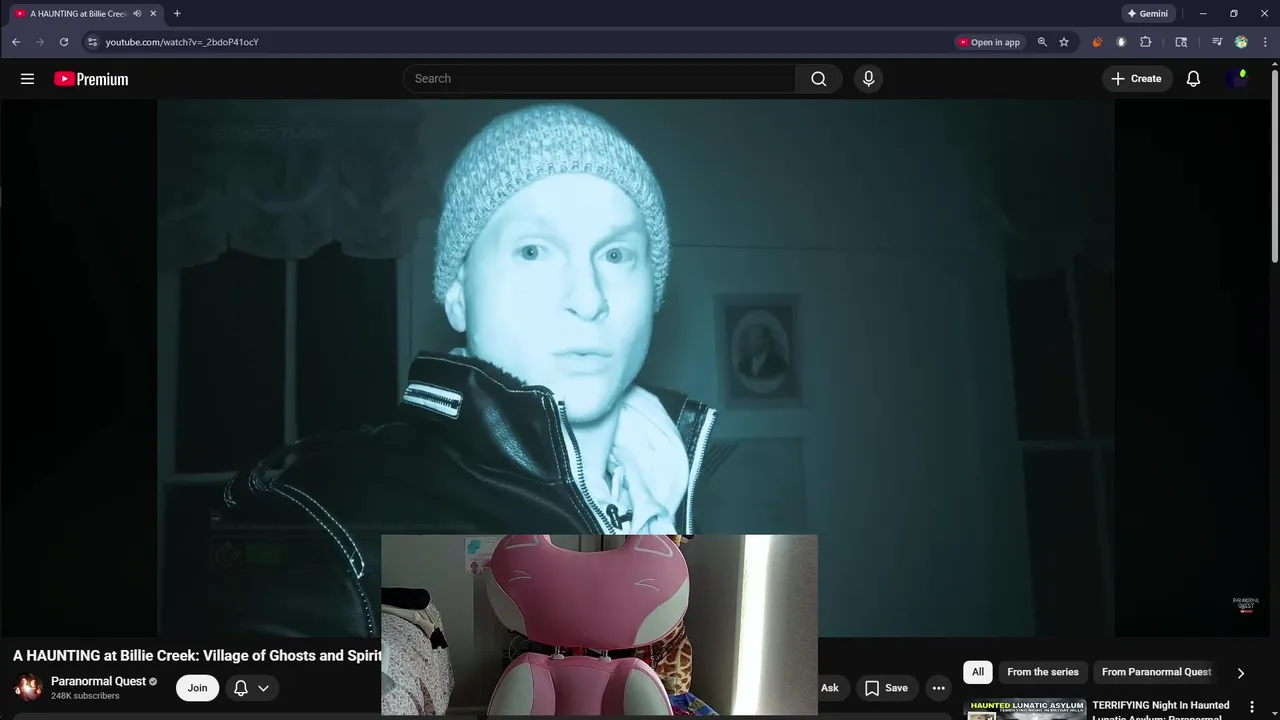Image resolution: width=1280 pixels, height=720 pixels.
Task: Expand notification preferences dropdown for channel
Action: pyautogui.click(x=264, y=688)
